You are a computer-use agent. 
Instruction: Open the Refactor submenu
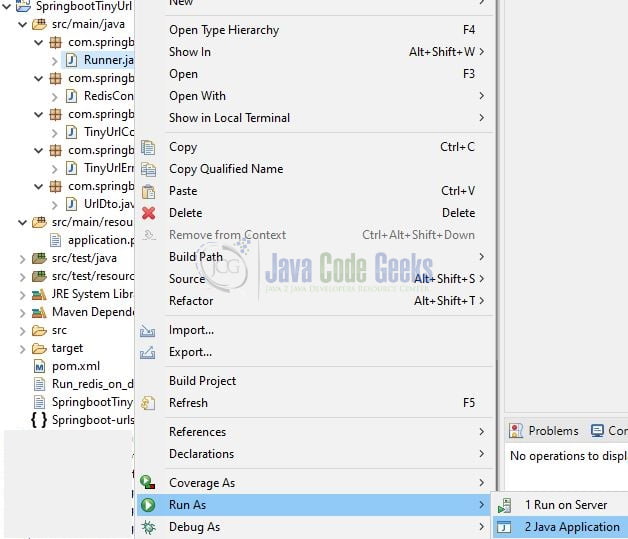315,301
